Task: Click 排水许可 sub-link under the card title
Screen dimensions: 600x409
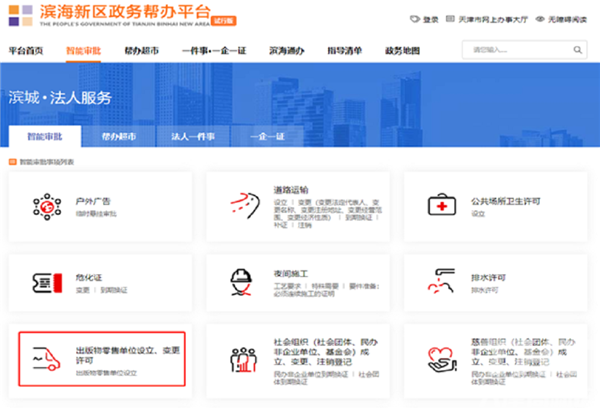Action: [x=485, y=290]
